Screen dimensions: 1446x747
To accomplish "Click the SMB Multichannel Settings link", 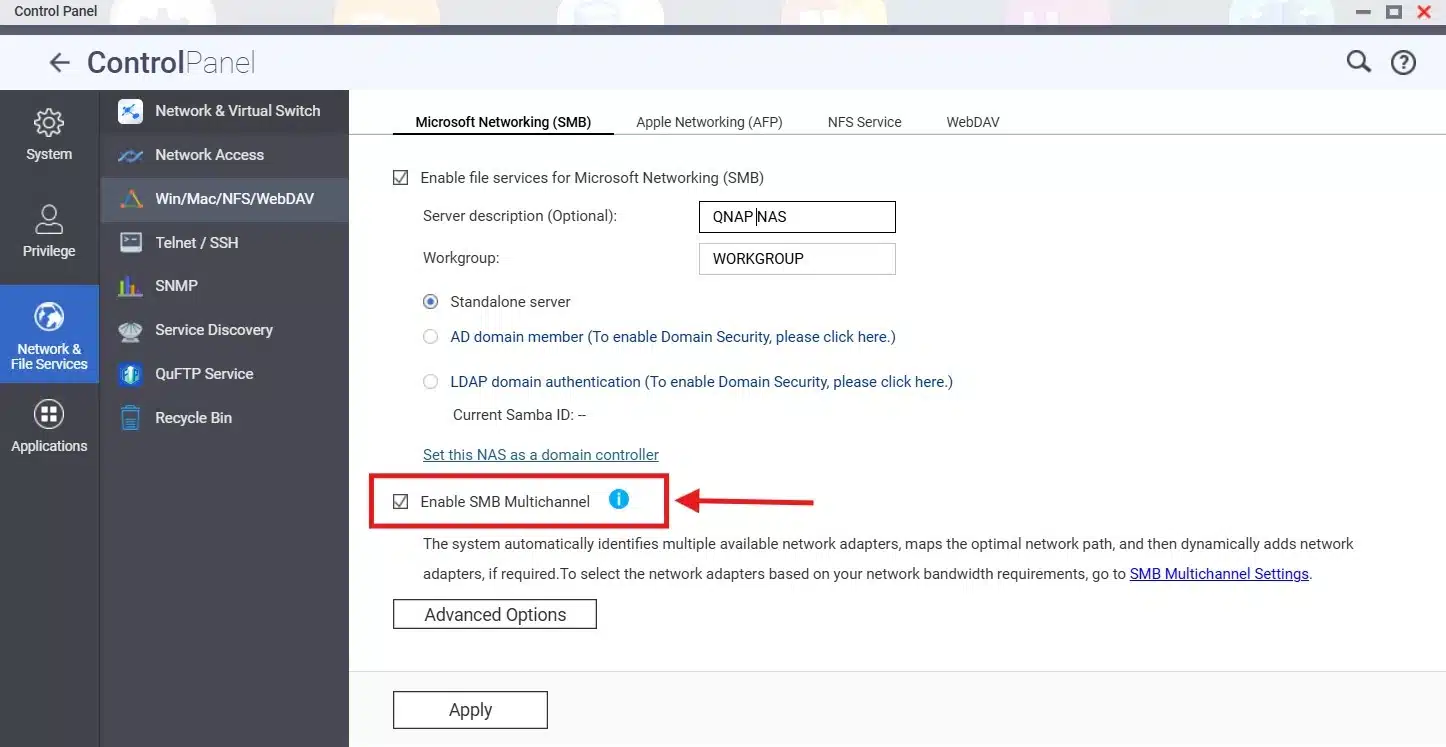I will (1218, 573).
